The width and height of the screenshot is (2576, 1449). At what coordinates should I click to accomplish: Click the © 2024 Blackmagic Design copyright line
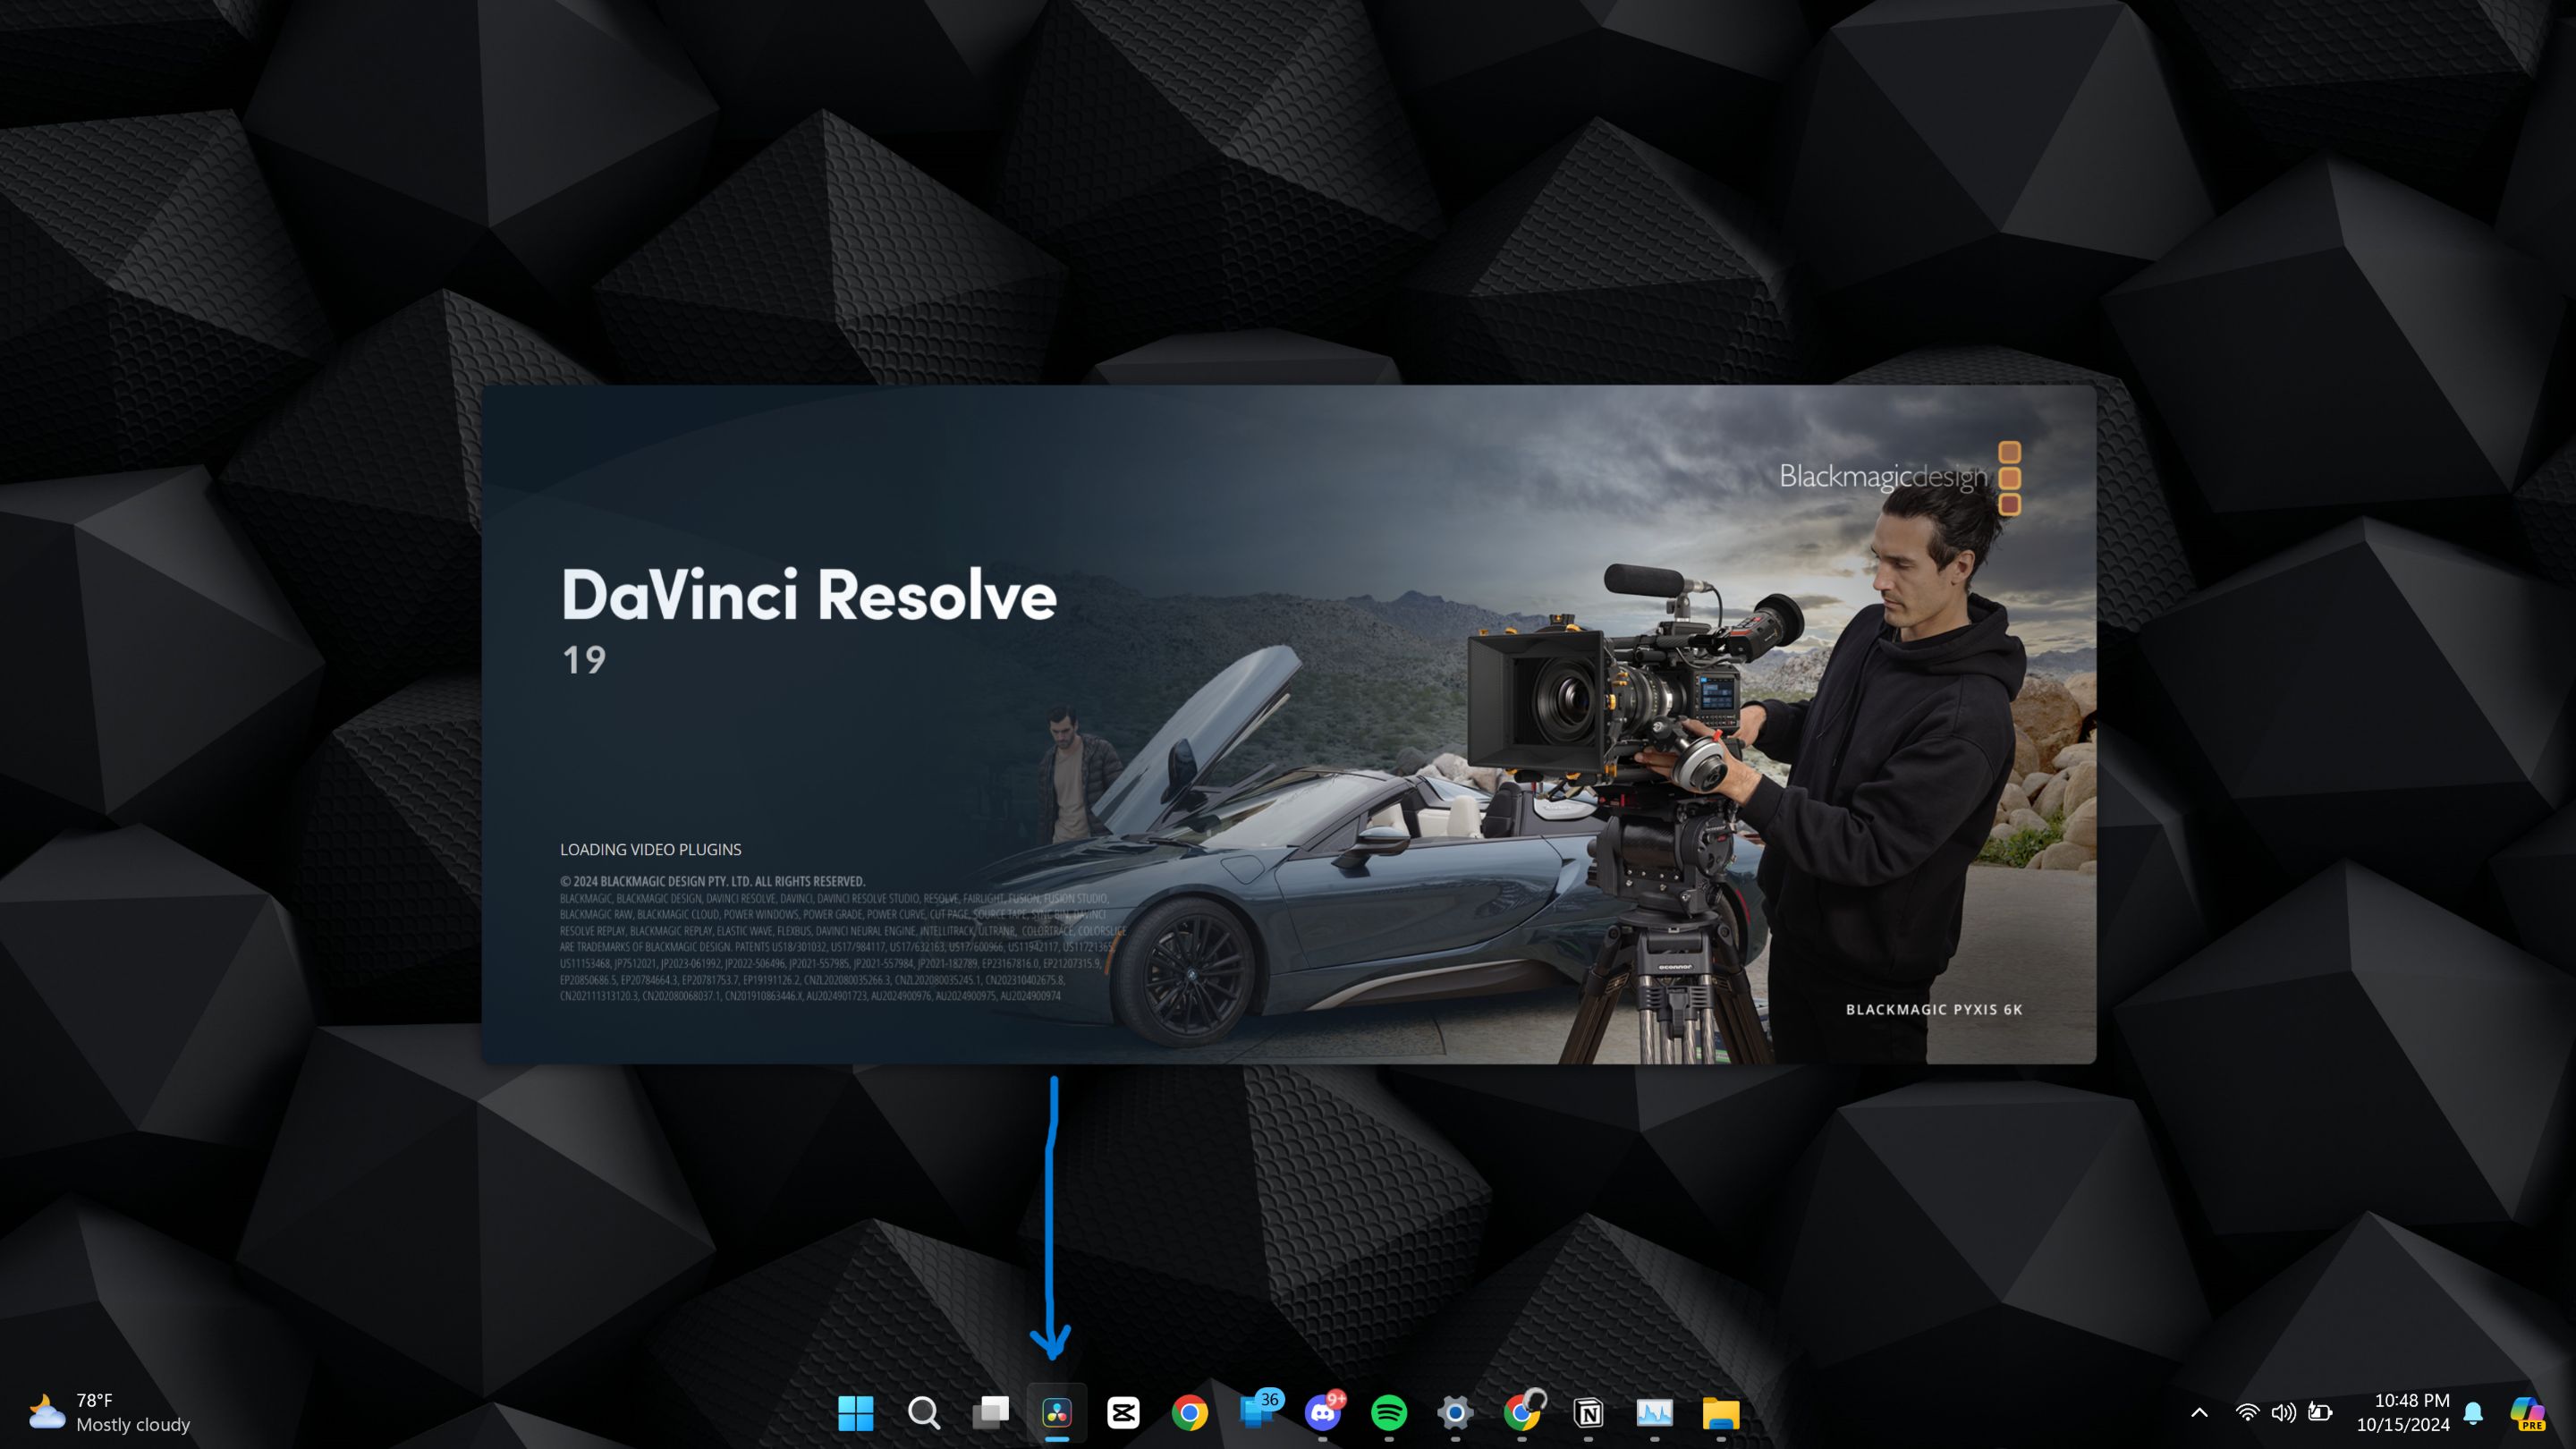click(712, 881)
